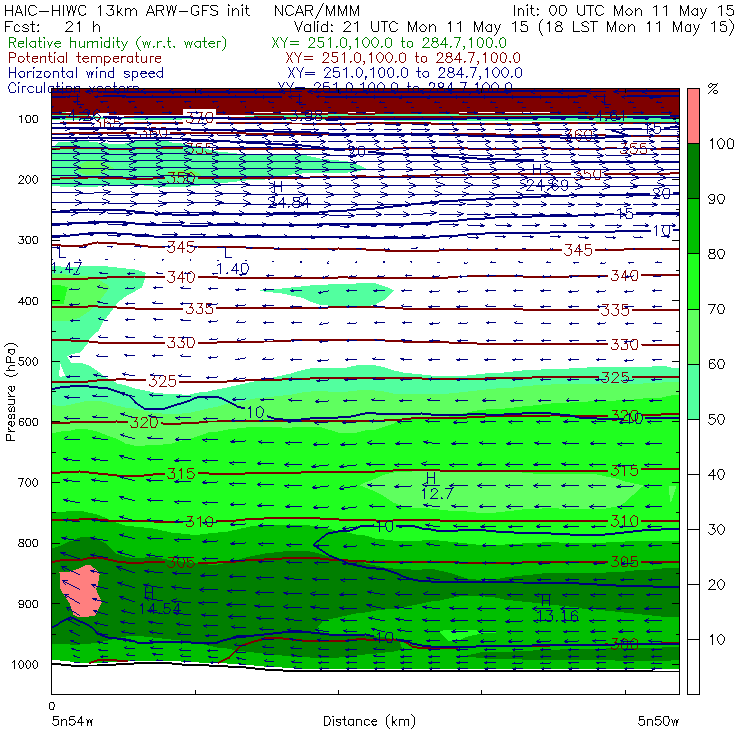Image resolution: width=740 pixels, height=740 pixels.
Task: Click the red 'Potential temperature' legend label
Action: [85, 58]
